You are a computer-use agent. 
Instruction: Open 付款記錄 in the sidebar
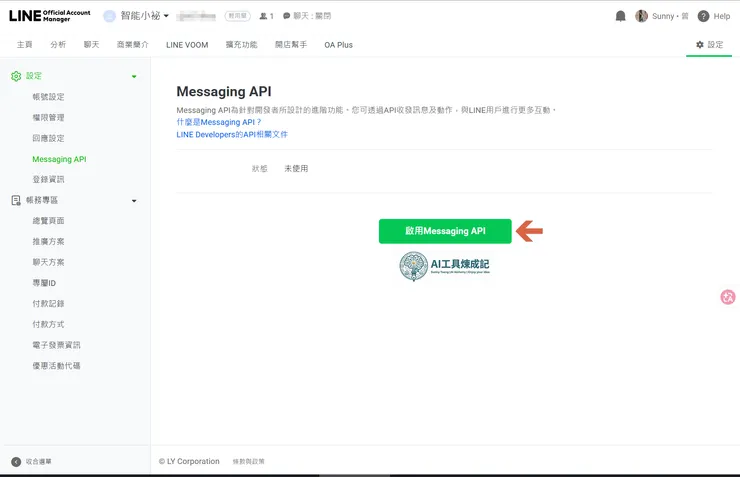coord(48,303)
